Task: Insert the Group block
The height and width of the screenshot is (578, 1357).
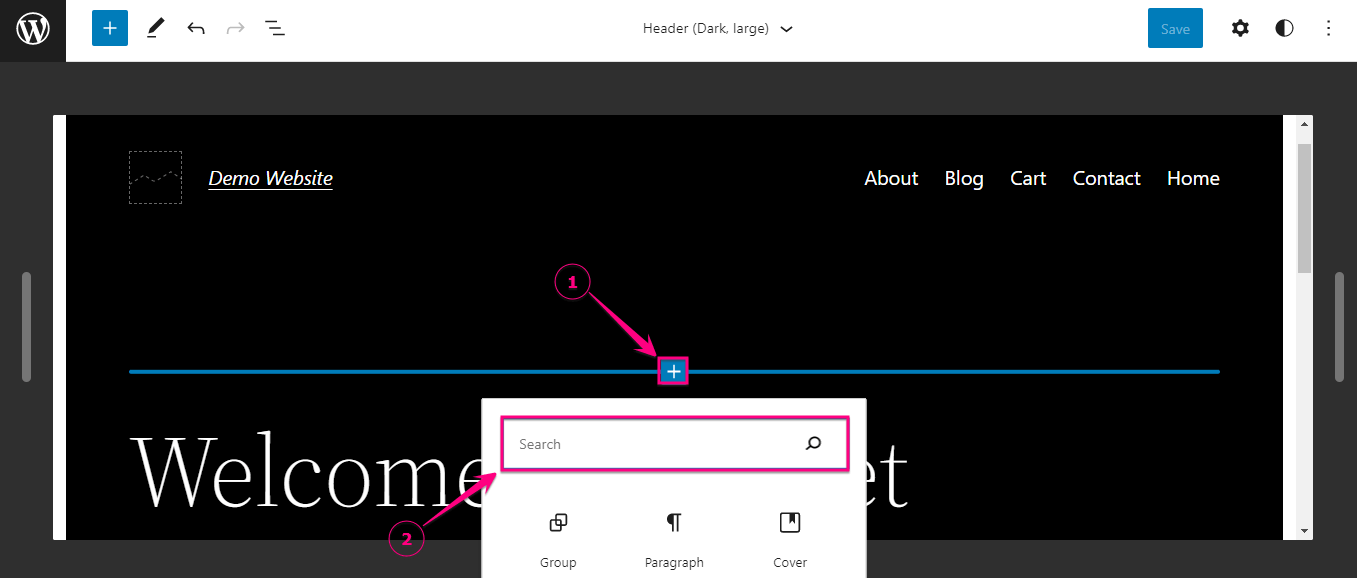Action: [558, 540]
